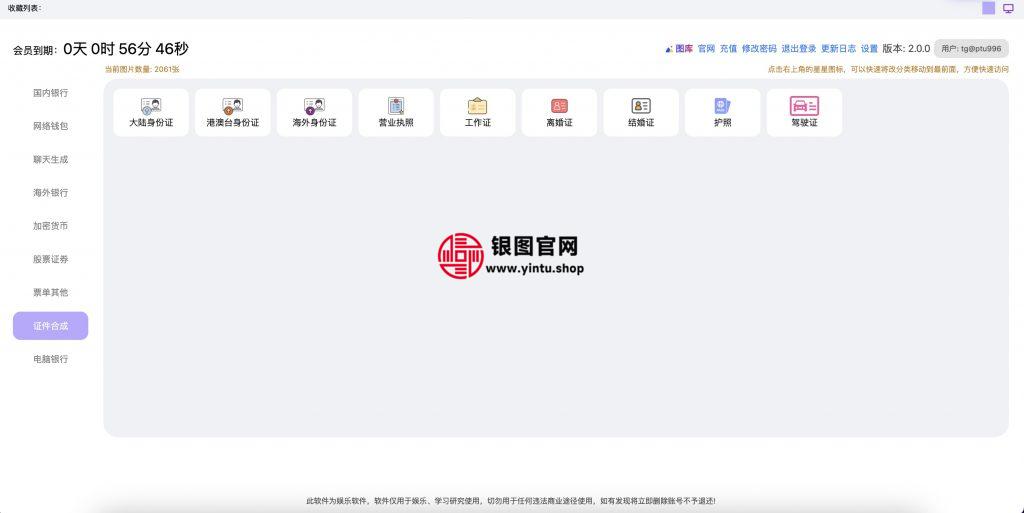The image size is (1024, 513).
Task: Switch to the 国内银行 sidebar tab
Action: (50, 93)
